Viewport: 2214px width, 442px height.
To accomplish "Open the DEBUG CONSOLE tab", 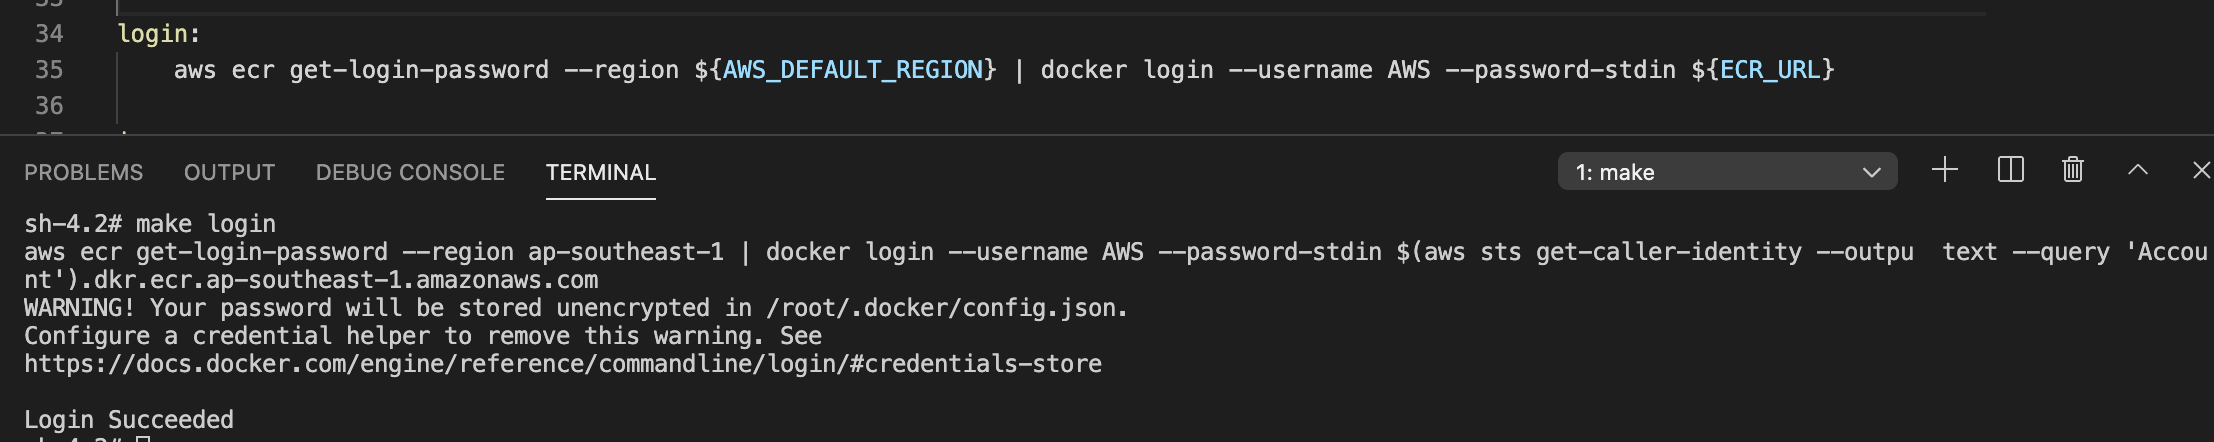I will point(410,172).
